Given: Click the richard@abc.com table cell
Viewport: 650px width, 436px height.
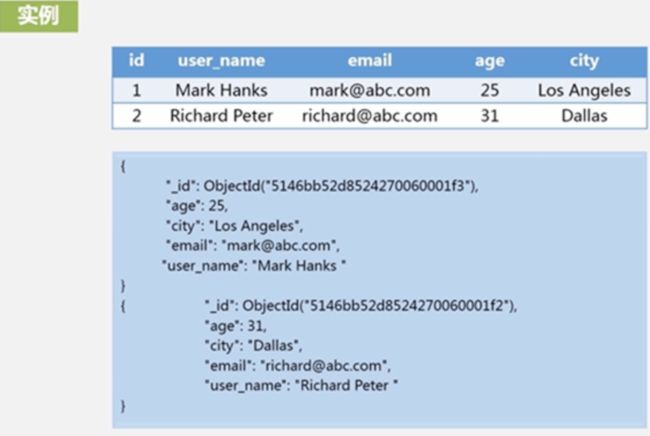Looking at the screenshot, I should (370, 116).
